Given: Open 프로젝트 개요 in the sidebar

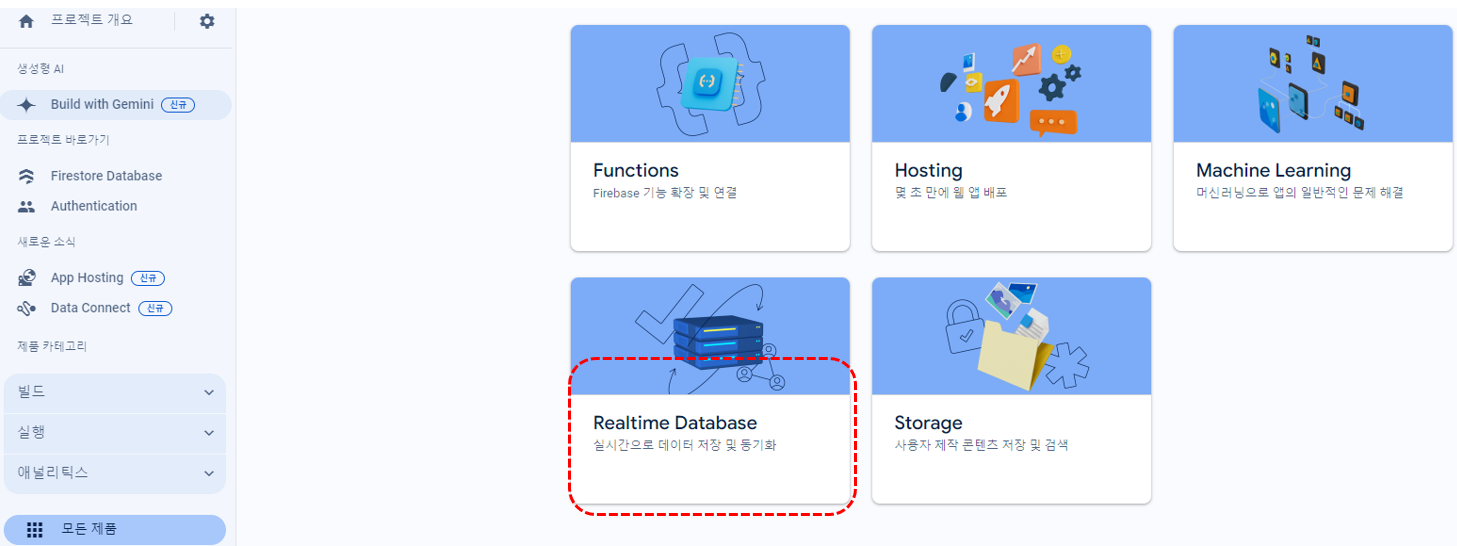Looking at the screenshot, I should (92, 20).
